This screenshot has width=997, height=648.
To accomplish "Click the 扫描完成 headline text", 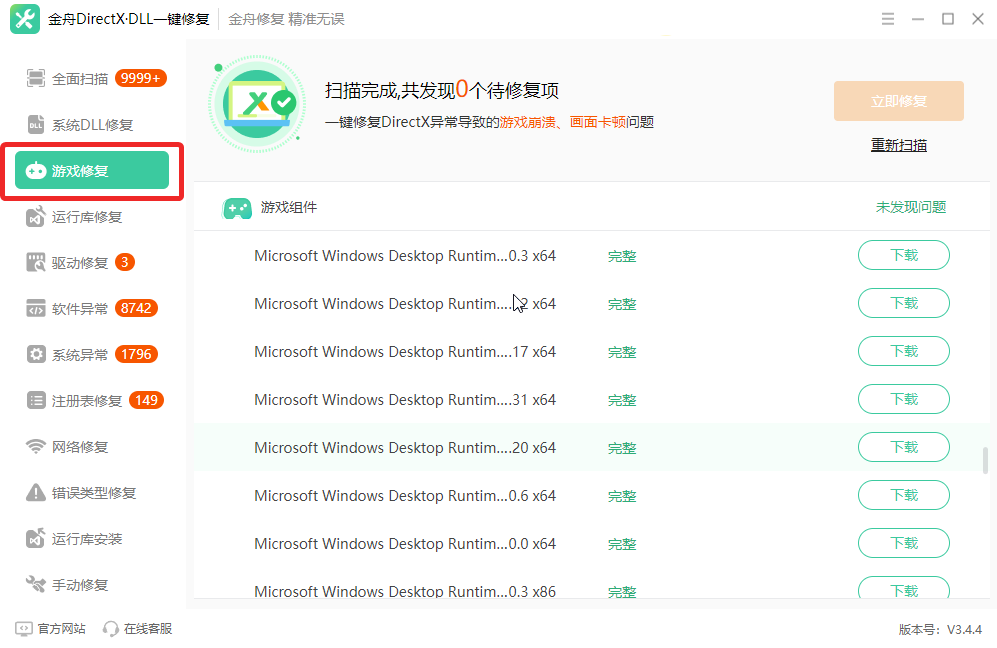I will tap(442, 90).
